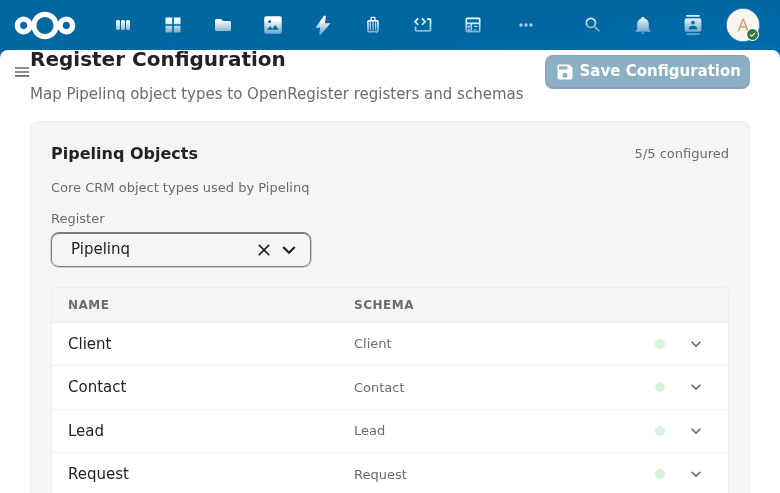This screenshot has width=780, height=493.
Task: Click the Contact row green status dot
Action: tap(660, 387)
